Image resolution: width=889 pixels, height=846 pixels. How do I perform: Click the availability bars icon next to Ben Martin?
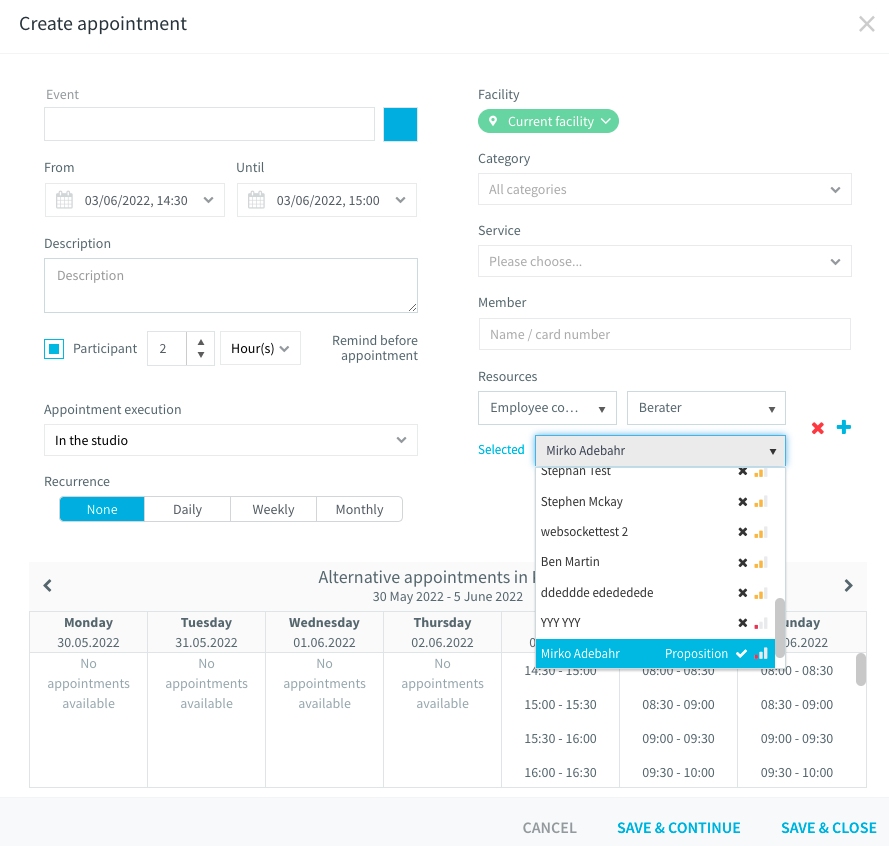pyautogui.click(x=760, y=562)
